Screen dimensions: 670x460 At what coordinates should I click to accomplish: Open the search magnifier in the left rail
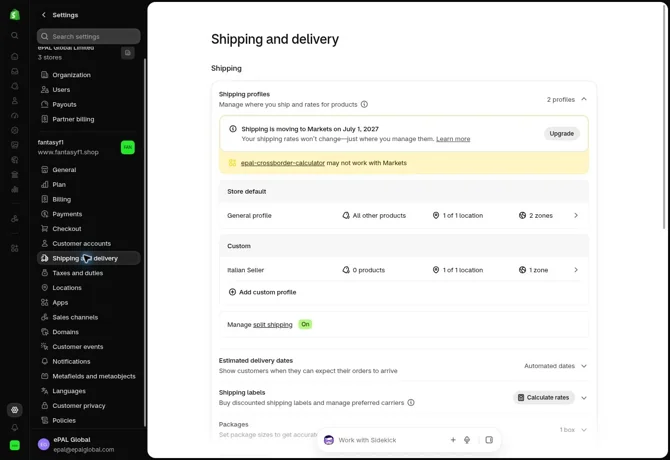tap(15, 35)
